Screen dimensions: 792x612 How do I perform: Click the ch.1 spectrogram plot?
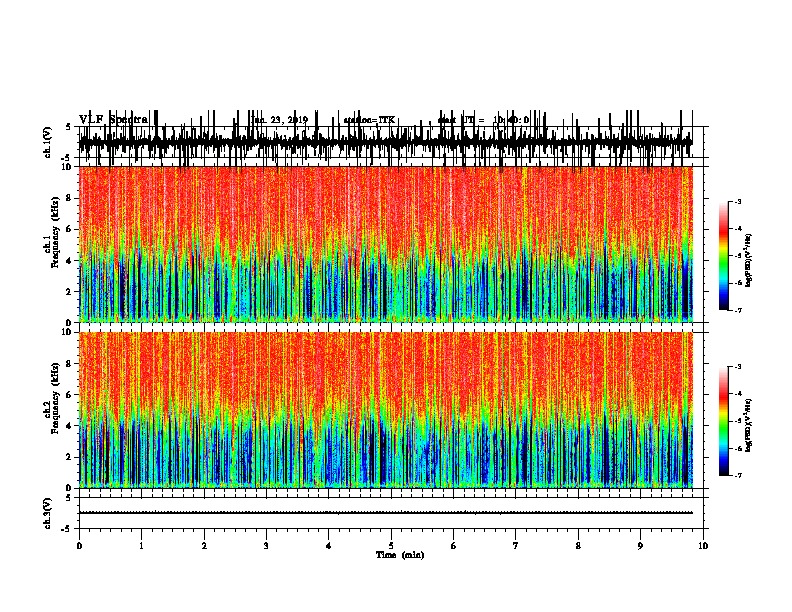pyautogui.click(x=385, y=244)
